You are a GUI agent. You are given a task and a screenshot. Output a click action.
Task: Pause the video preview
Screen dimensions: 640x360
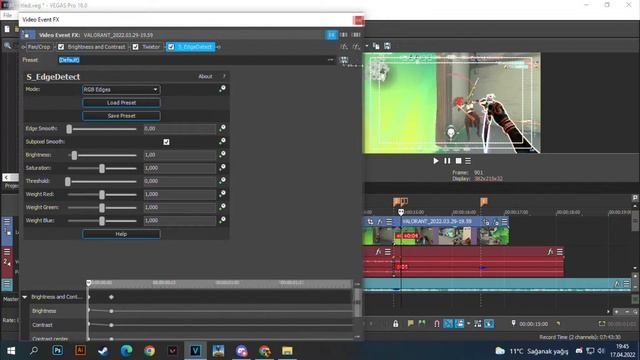click(447, 161)
